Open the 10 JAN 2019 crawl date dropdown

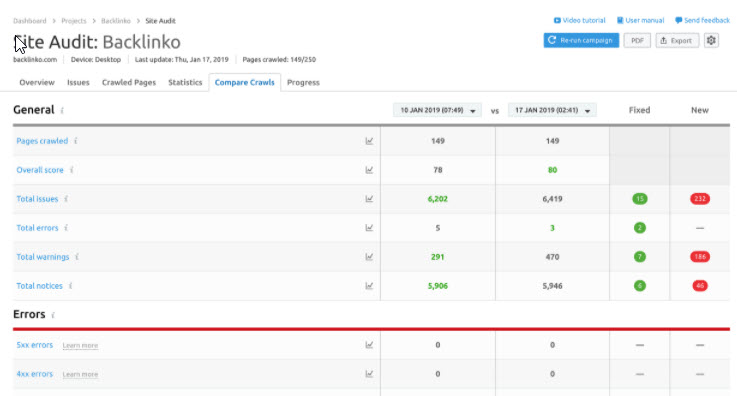(437, 110)
